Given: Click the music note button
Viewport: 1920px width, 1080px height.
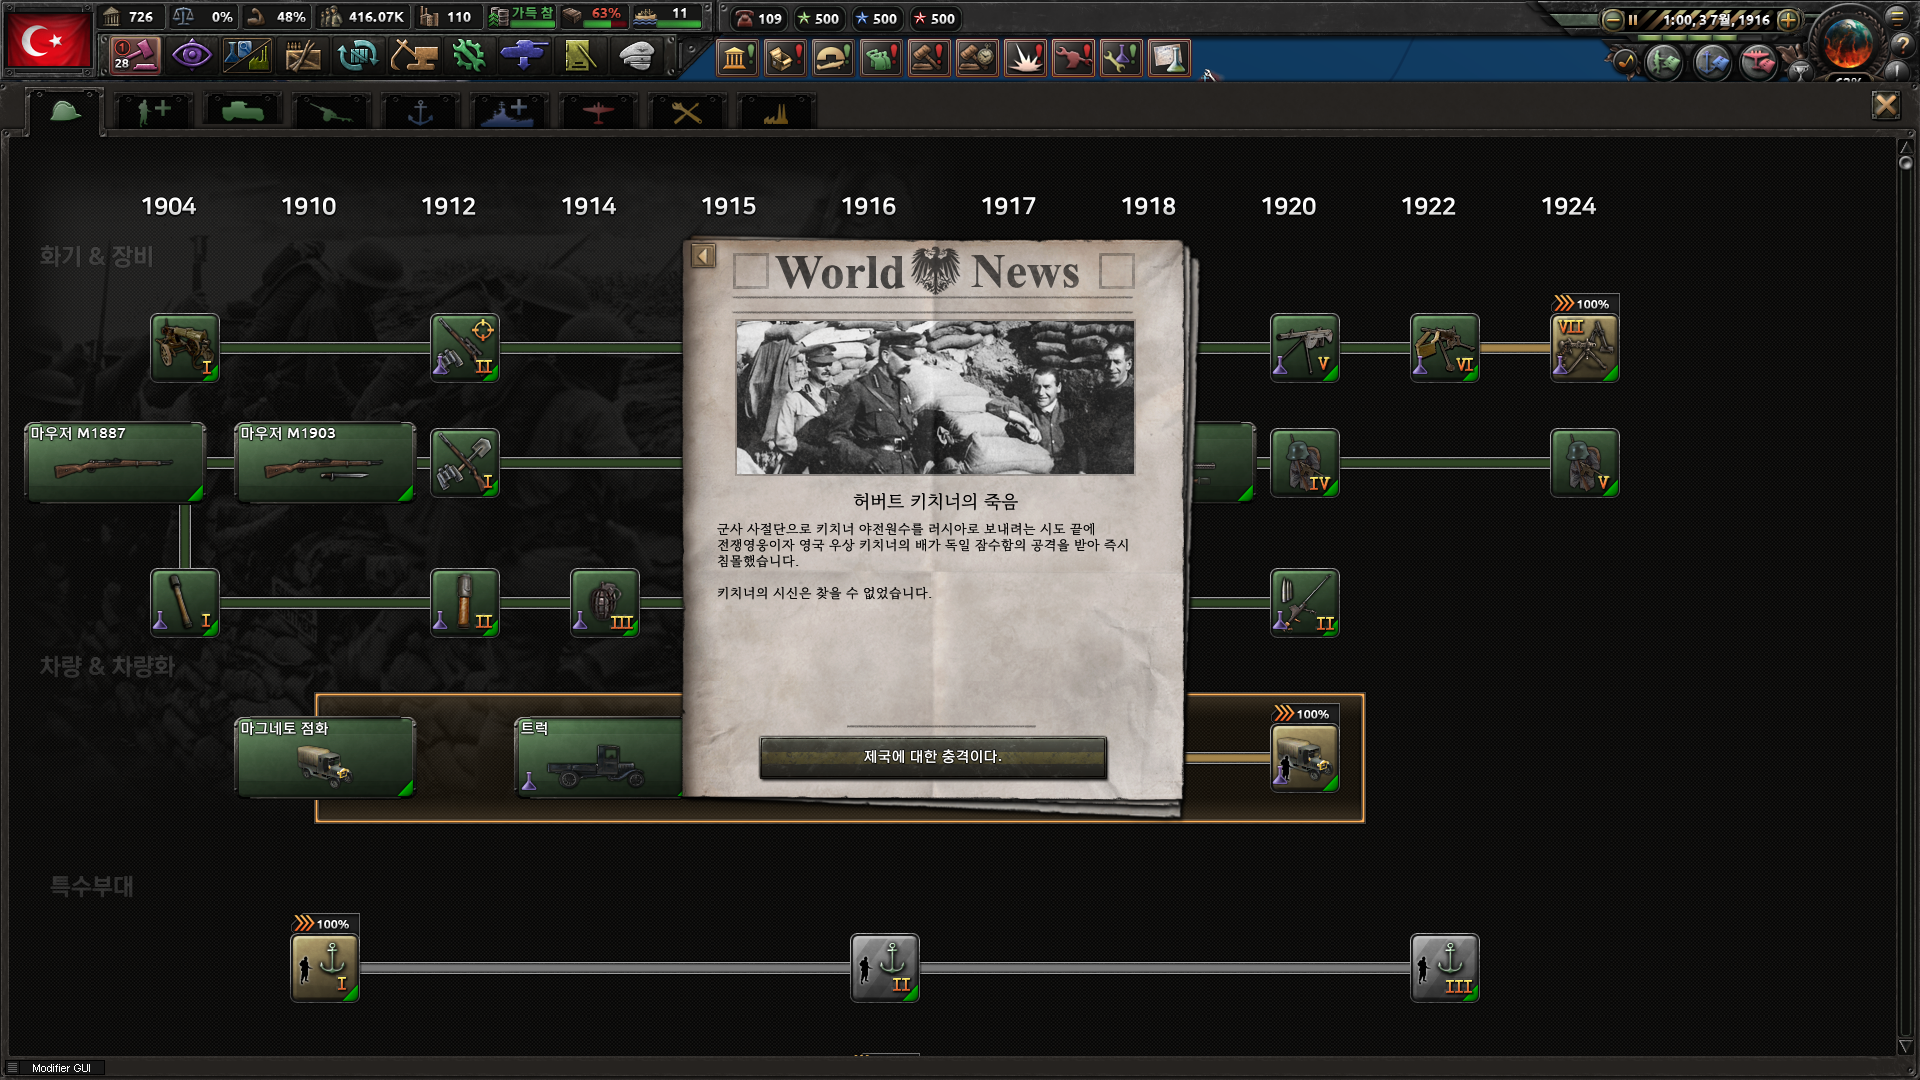Looking at the screenshot, I should (x=1624, y=63).
